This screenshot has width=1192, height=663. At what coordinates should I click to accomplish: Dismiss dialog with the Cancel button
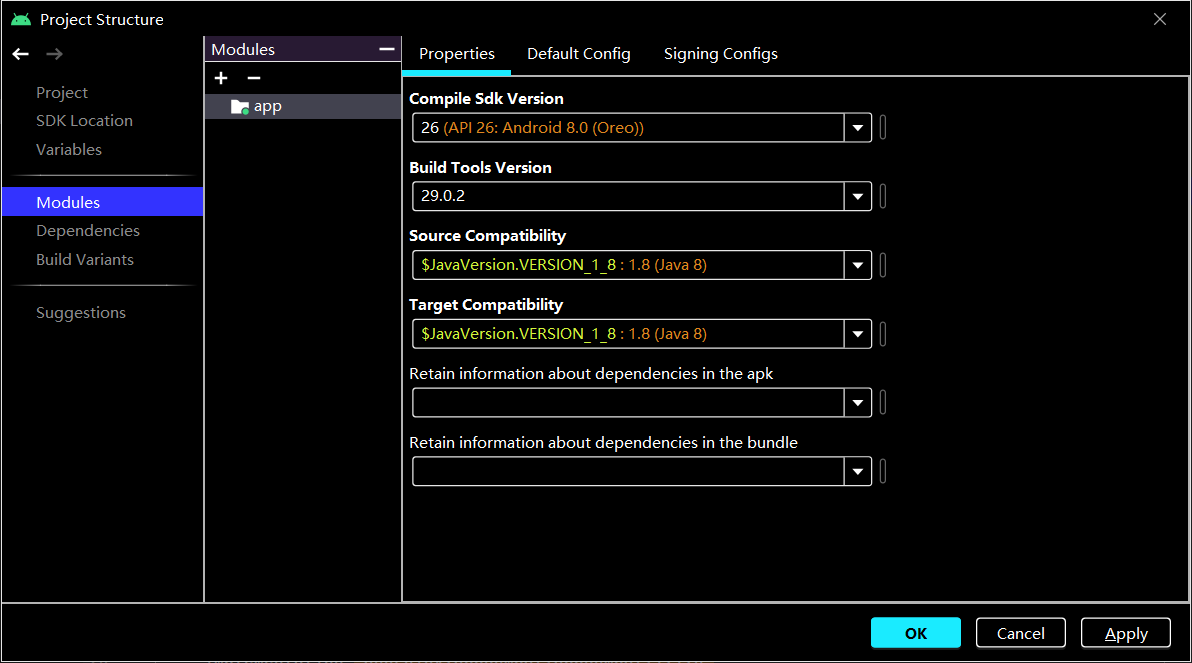pos(1020,633)
